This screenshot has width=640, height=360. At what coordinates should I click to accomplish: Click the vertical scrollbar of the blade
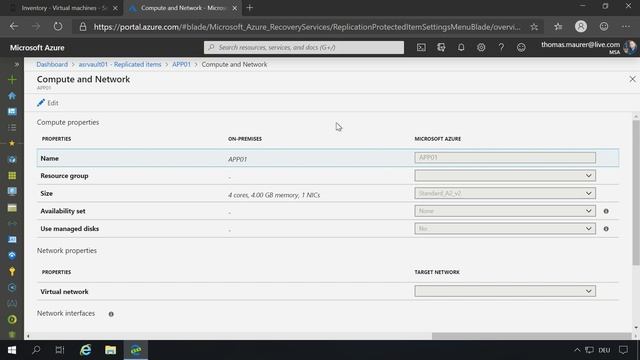tap(636, 192)
